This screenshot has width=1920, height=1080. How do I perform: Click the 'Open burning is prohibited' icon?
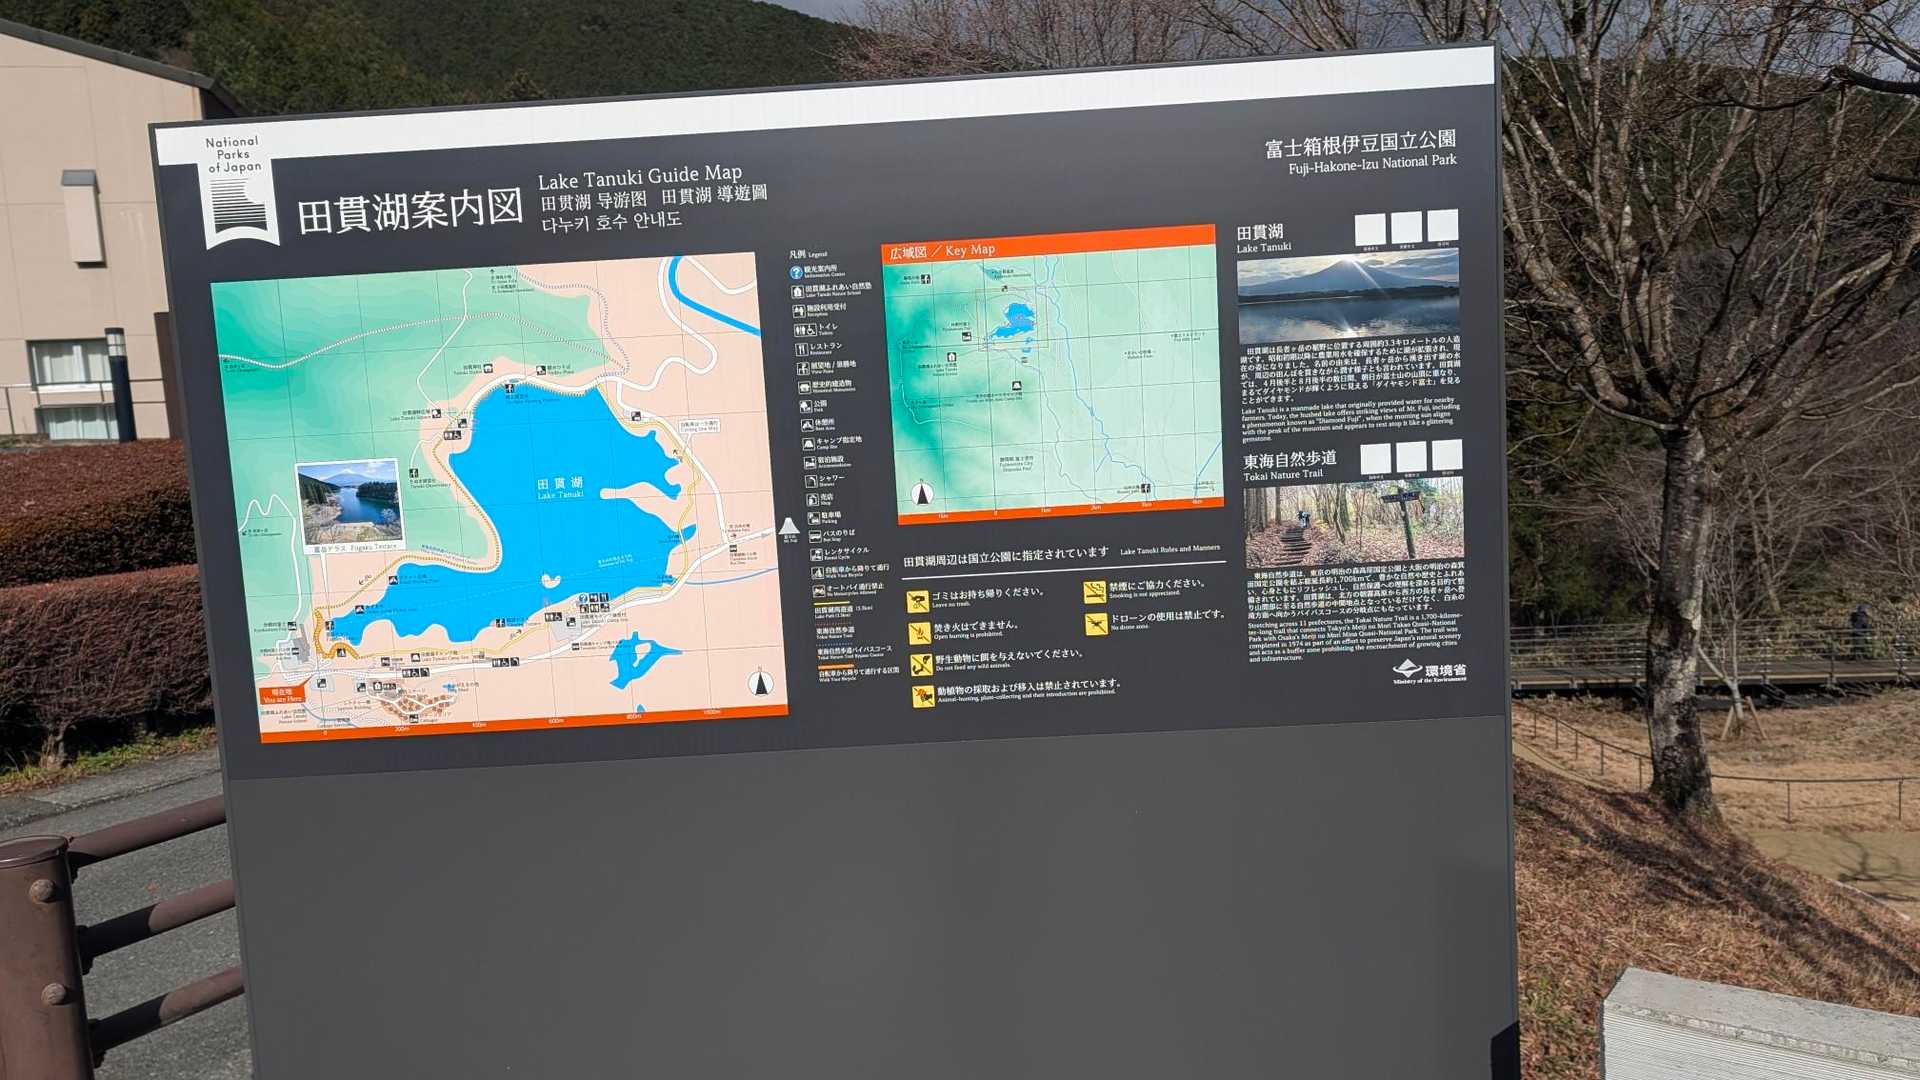click(x=919, y=633)
